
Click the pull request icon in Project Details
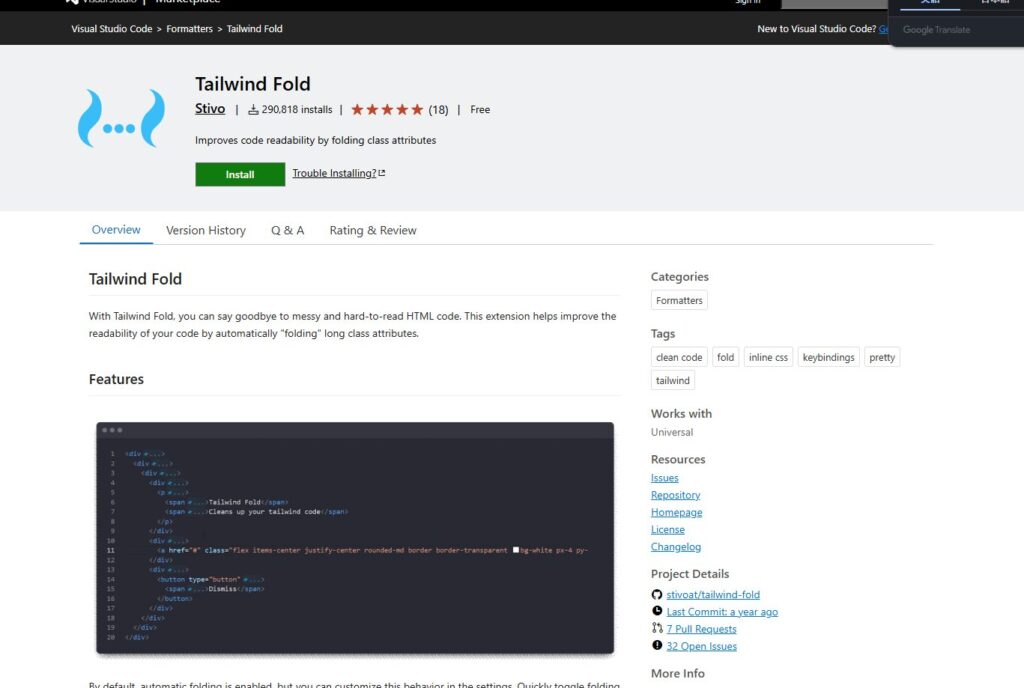coord(657,629)
